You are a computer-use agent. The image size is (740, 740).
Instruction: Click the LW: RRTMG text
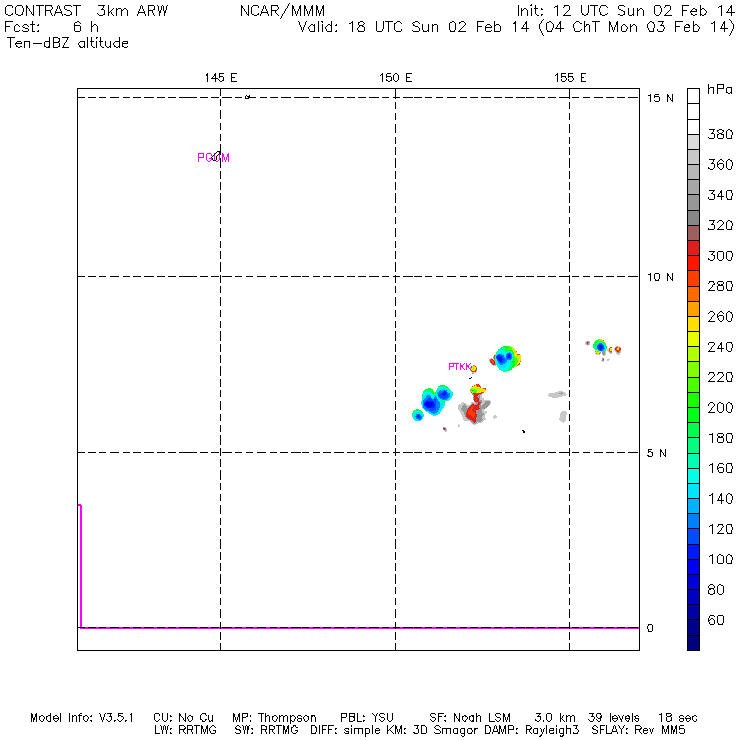click(x=185, y=730)
